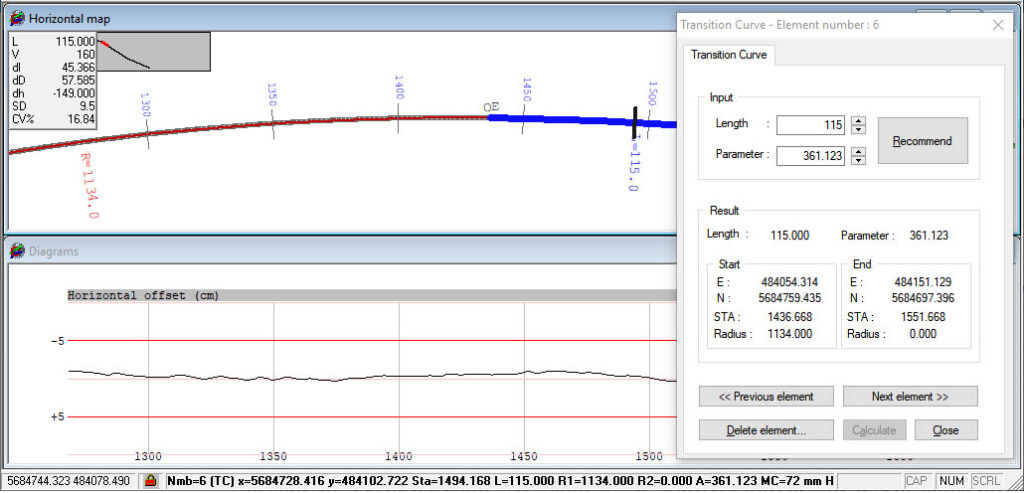Click the Parameter input field
The width and height of the screenshot is (1024, 493).
pos(810,155)
